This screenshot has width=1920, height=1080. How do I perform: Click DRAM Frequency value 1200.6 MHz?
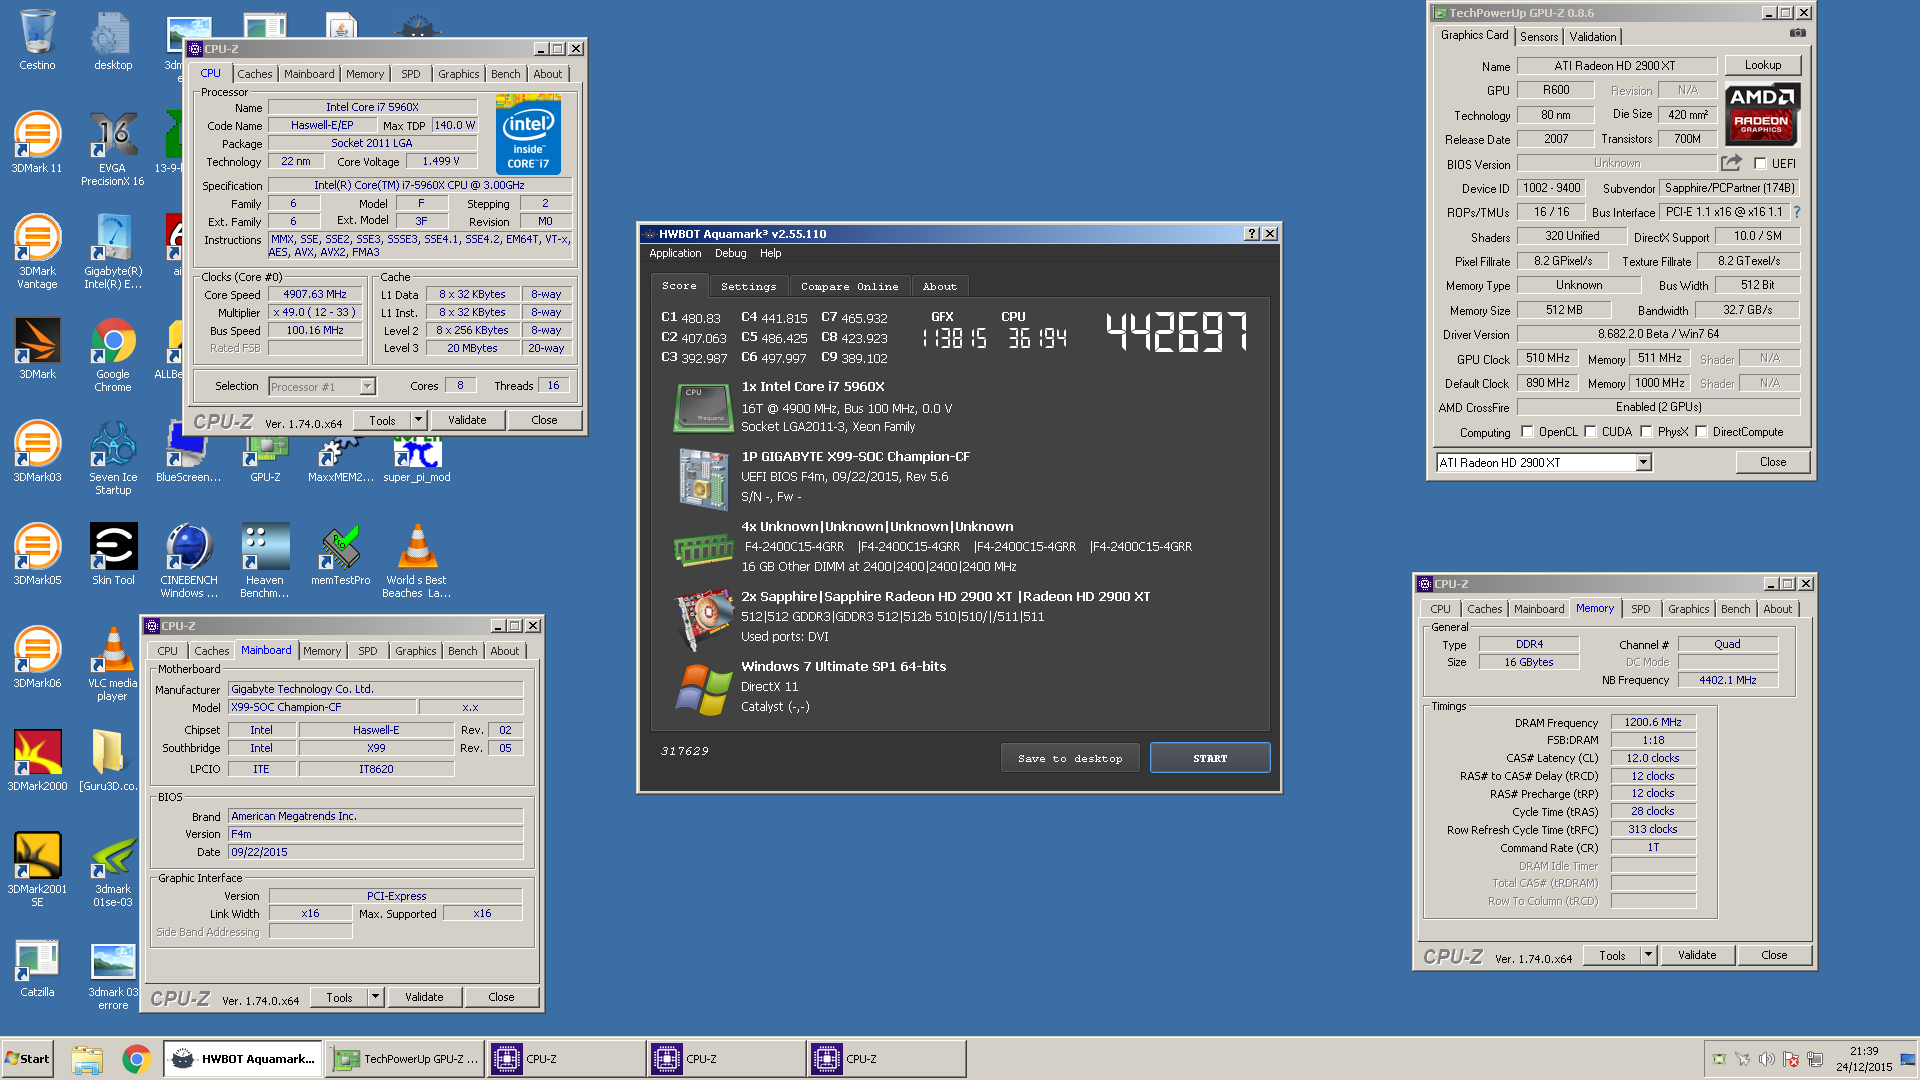coord(1653,722)
